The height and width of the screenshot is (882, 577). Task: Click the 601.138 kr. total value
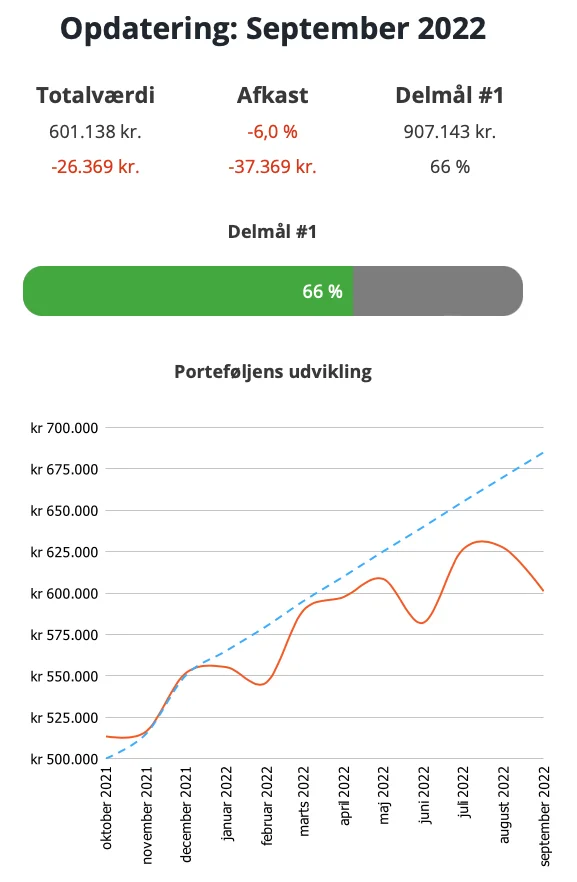click(95, 131)
